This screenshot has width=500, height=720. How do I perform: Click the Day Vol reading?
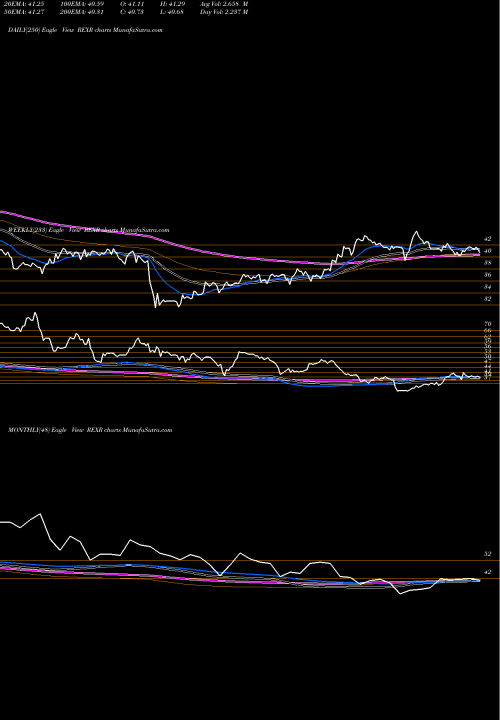click(x=224, y=12)
